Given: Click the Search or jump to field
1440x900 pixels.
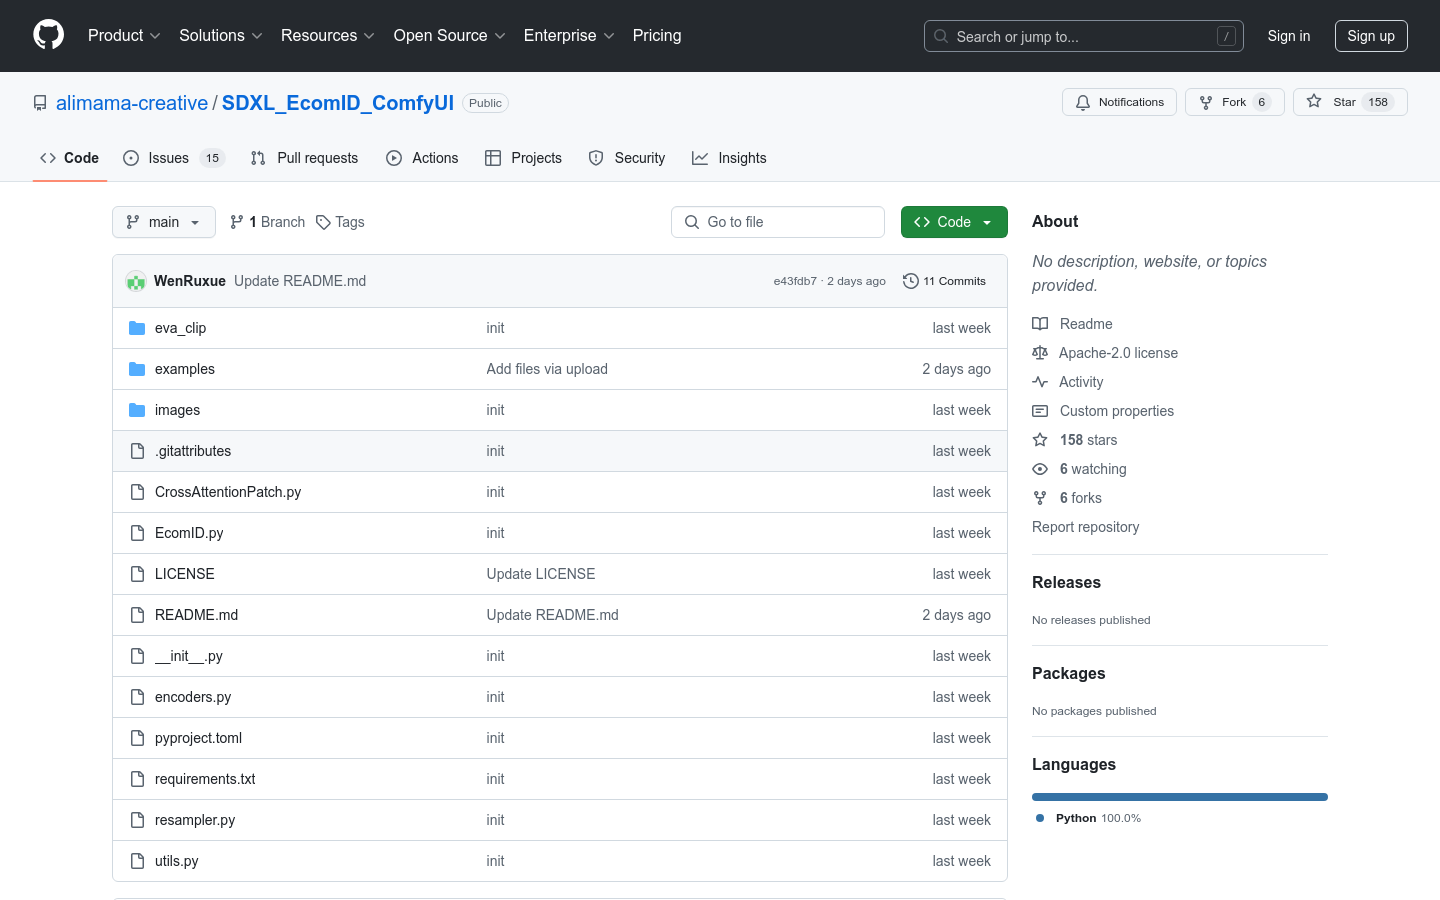Looking at the screenshot, I should [1084, 36].
